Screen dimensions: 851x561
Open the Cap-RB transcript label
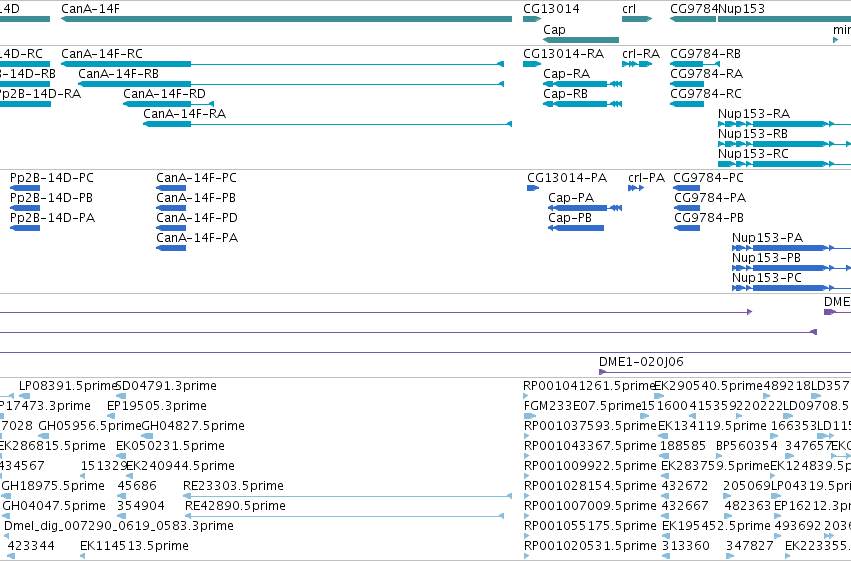pyautogui.click(x=566, y=94)
